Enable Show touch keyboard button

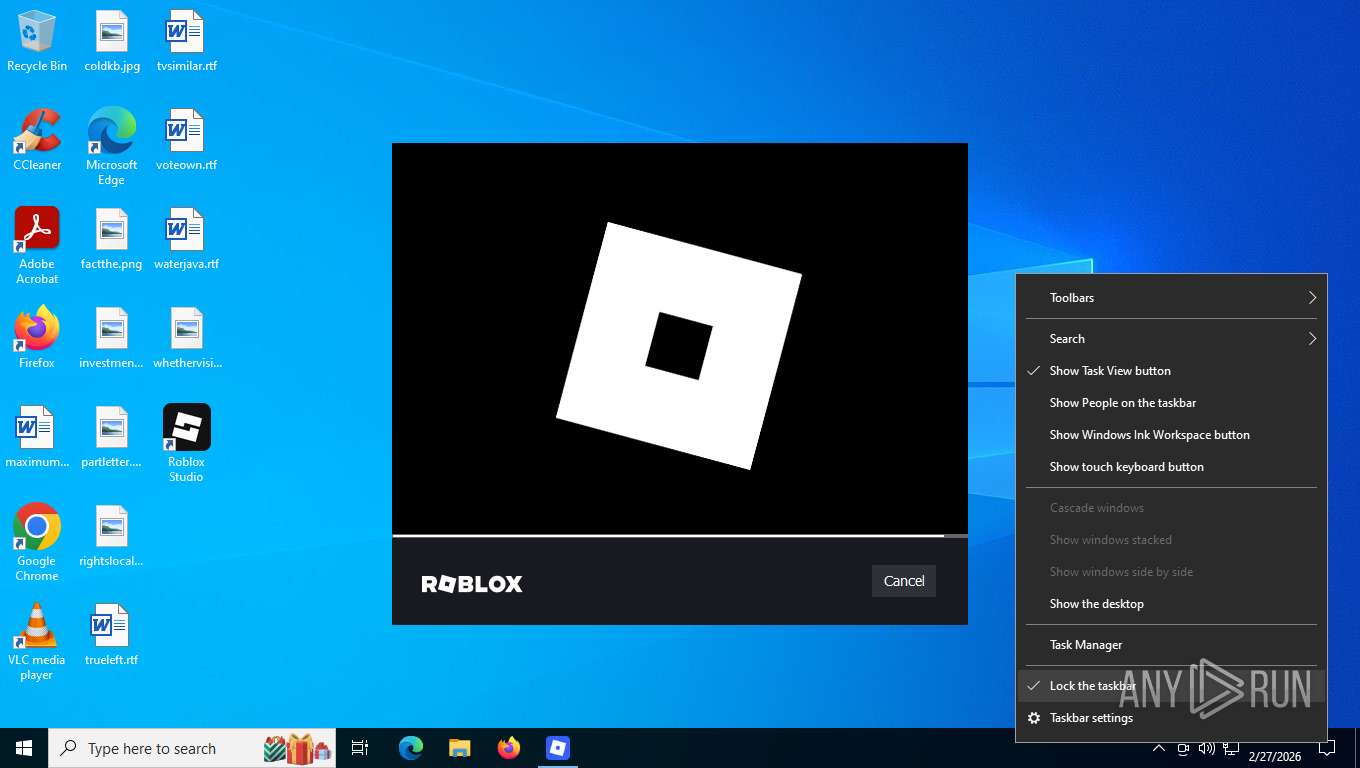click(1171, 467)
